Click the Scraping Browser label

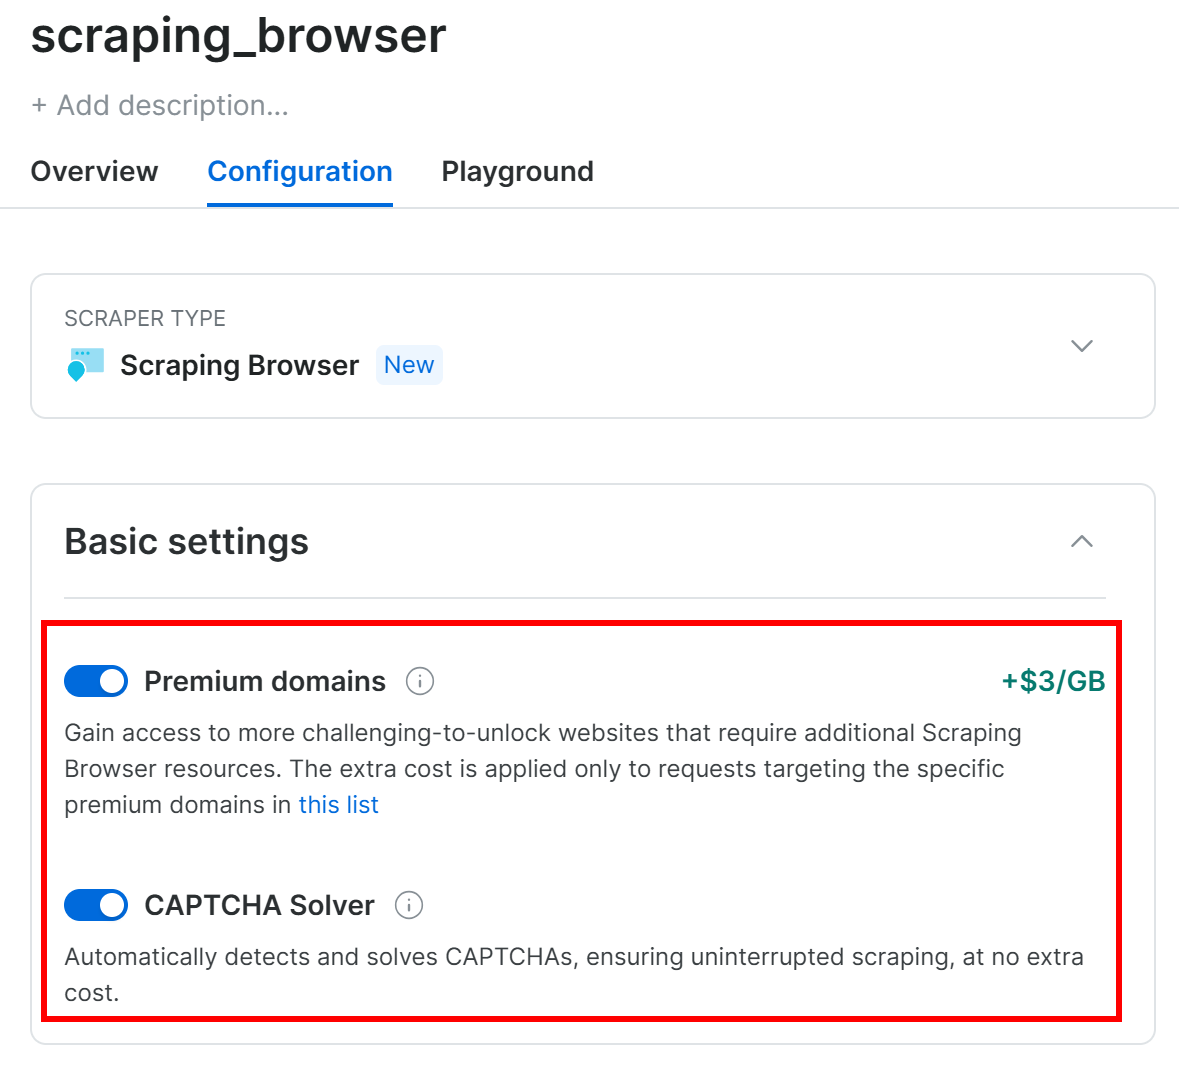pos(240,365)
